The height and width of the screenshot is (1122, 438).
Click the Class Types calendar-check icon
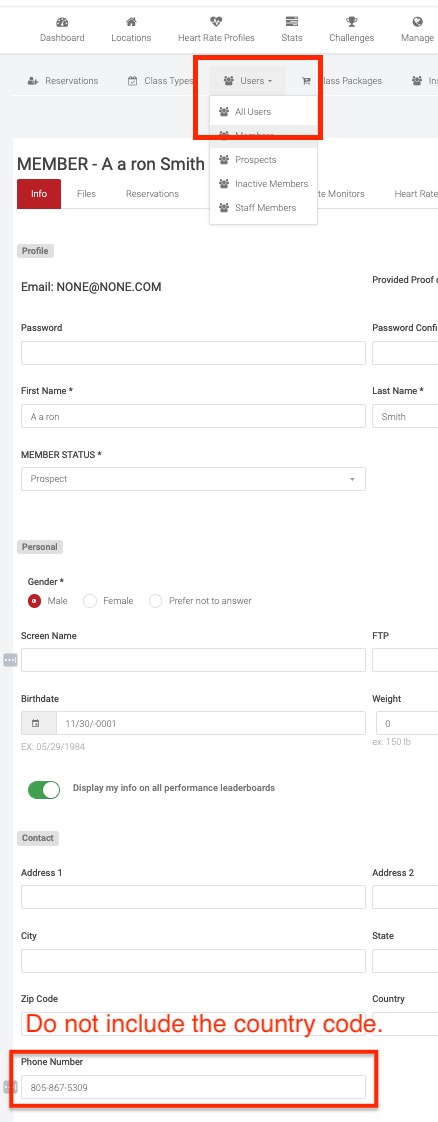tap(132, 81)
